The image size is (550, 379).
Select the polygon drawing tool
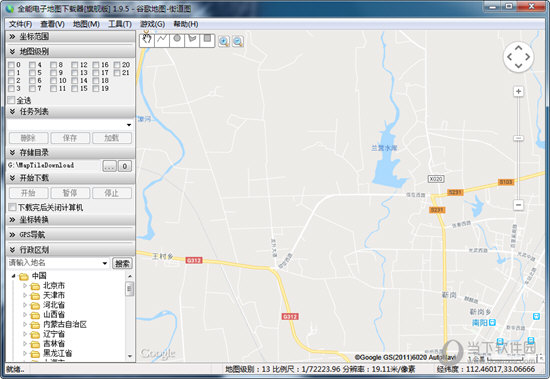coord(192,40)
